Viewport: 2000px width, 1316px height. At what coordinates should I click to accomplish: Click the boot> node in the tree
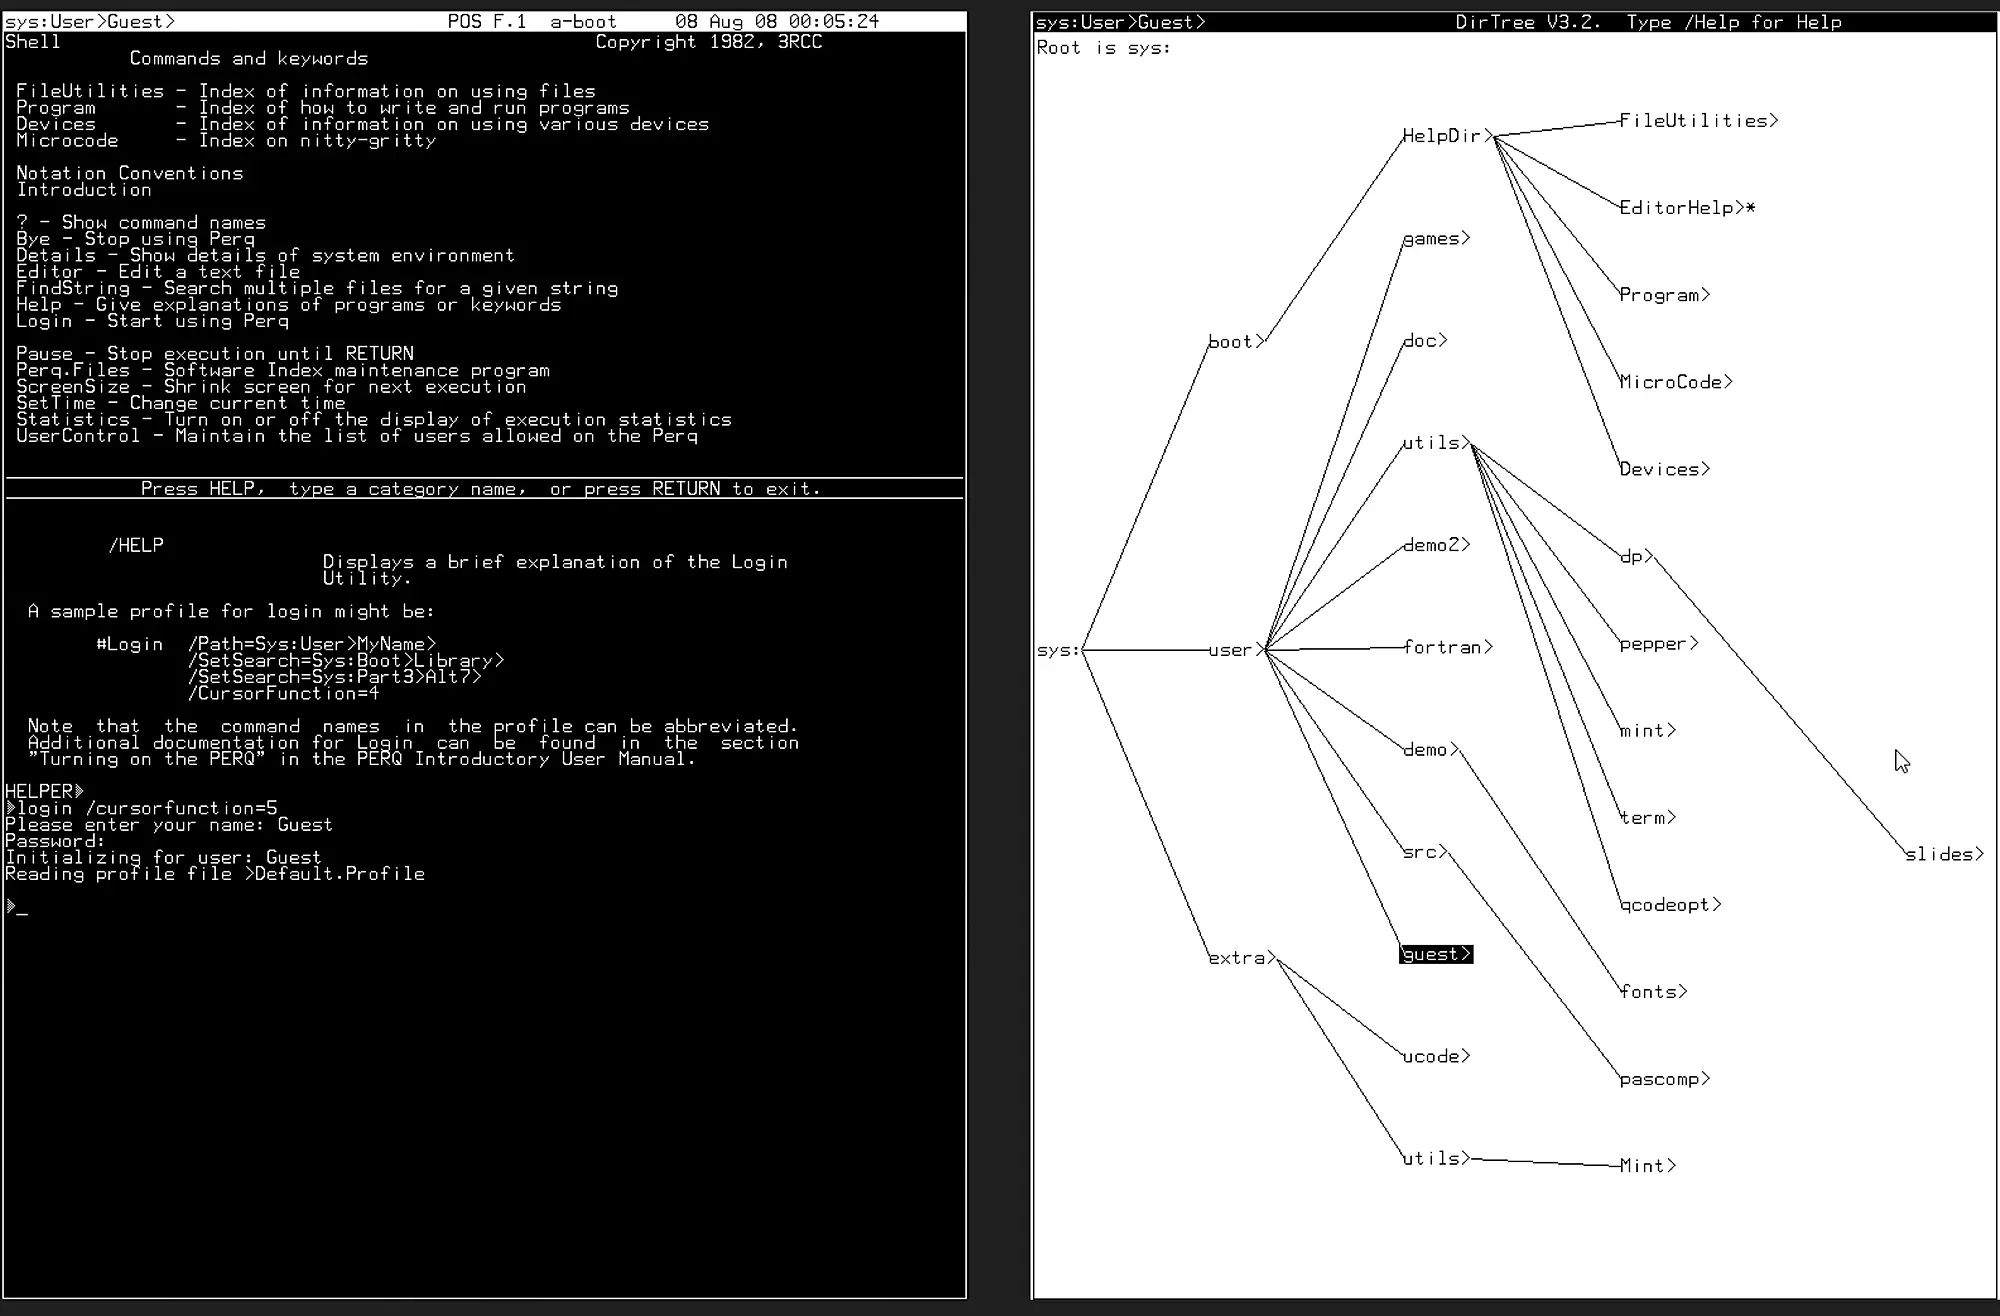pyautogui.click(x=1236, y=341)
